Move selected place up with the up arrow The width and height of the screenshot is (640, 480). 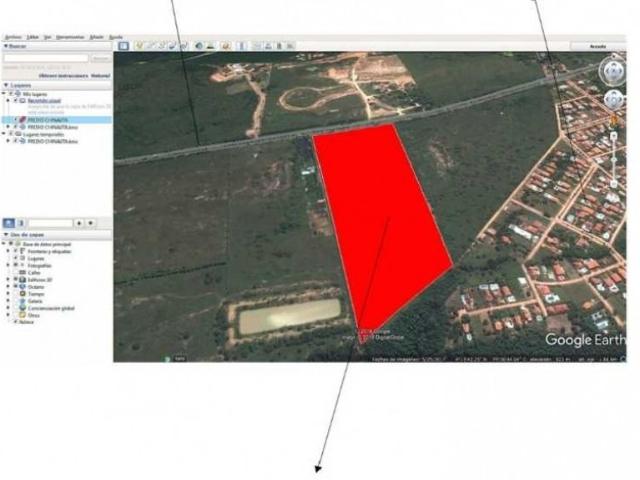click(79, 223)
